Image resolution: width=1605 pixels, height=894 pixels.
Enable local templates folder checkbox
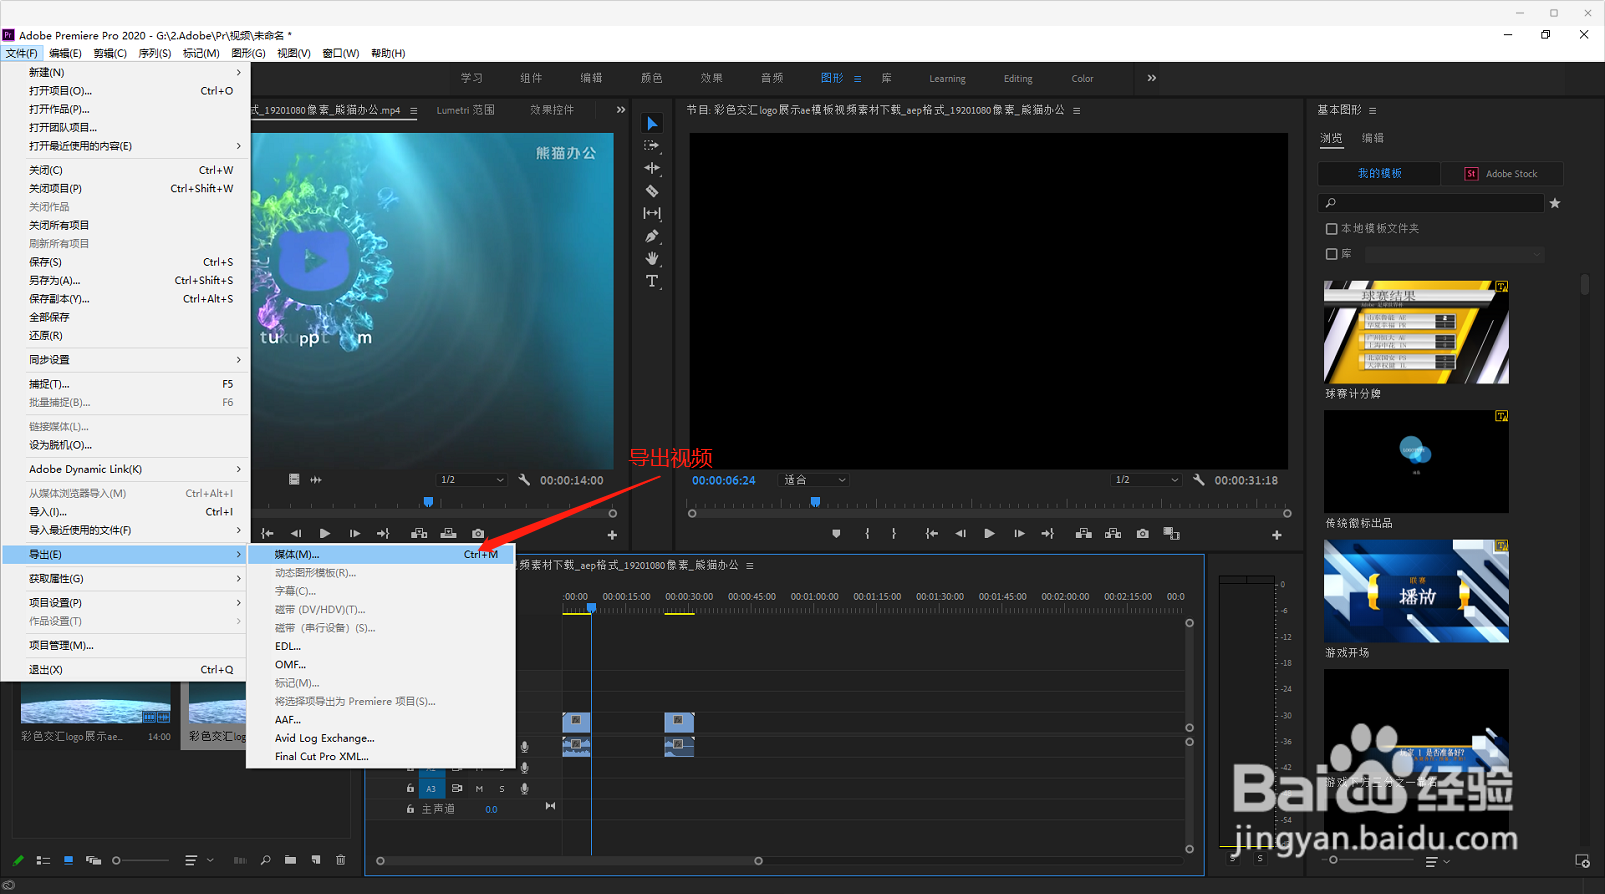pyautogui.click(x=1331, y=229)
